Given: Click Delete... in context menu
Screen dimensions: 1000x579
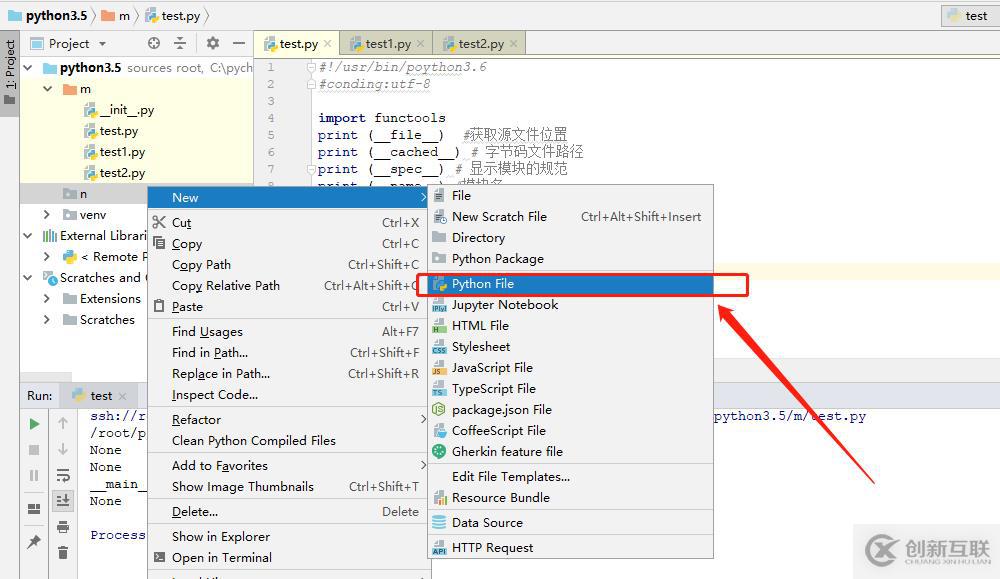Looking at the screenshot, I should (288, 511).
